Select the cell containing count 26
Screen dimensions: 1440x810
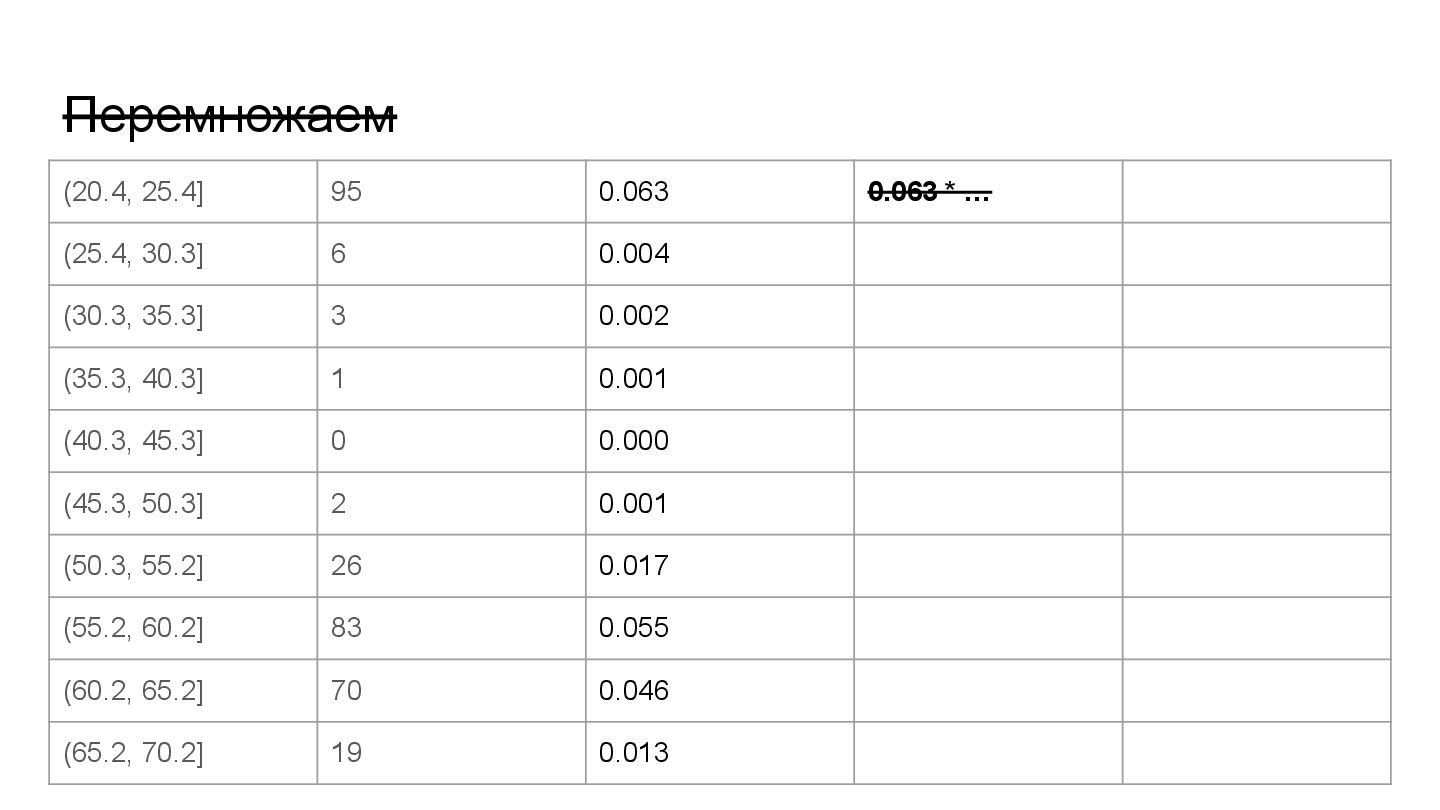(x=451, y=566)
